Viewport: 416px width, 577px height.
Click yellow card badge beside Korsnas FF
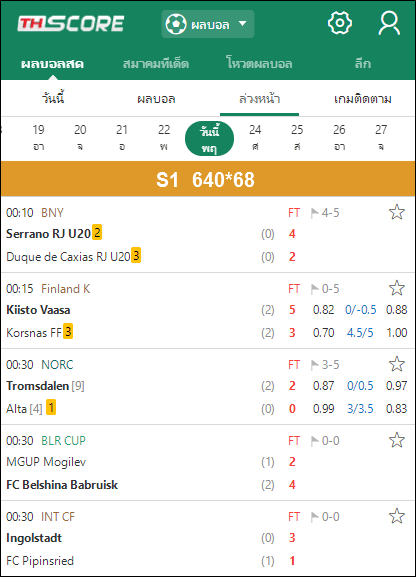[x=68, y=331]
